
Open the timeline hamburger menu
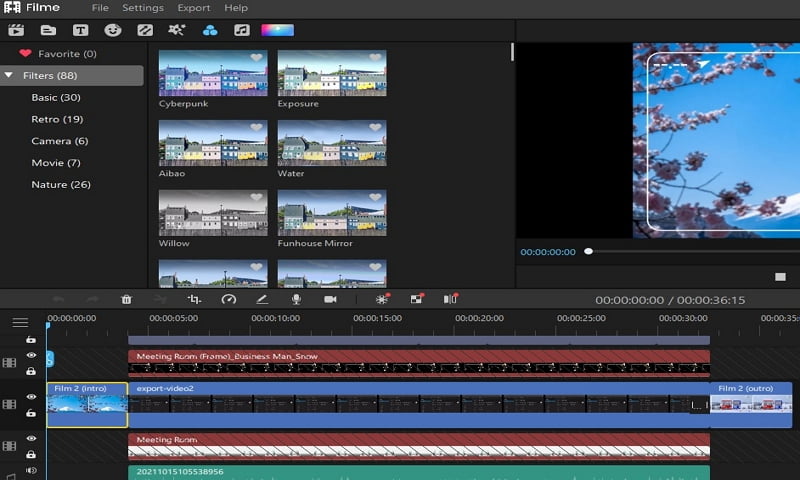tap(20, 322)
